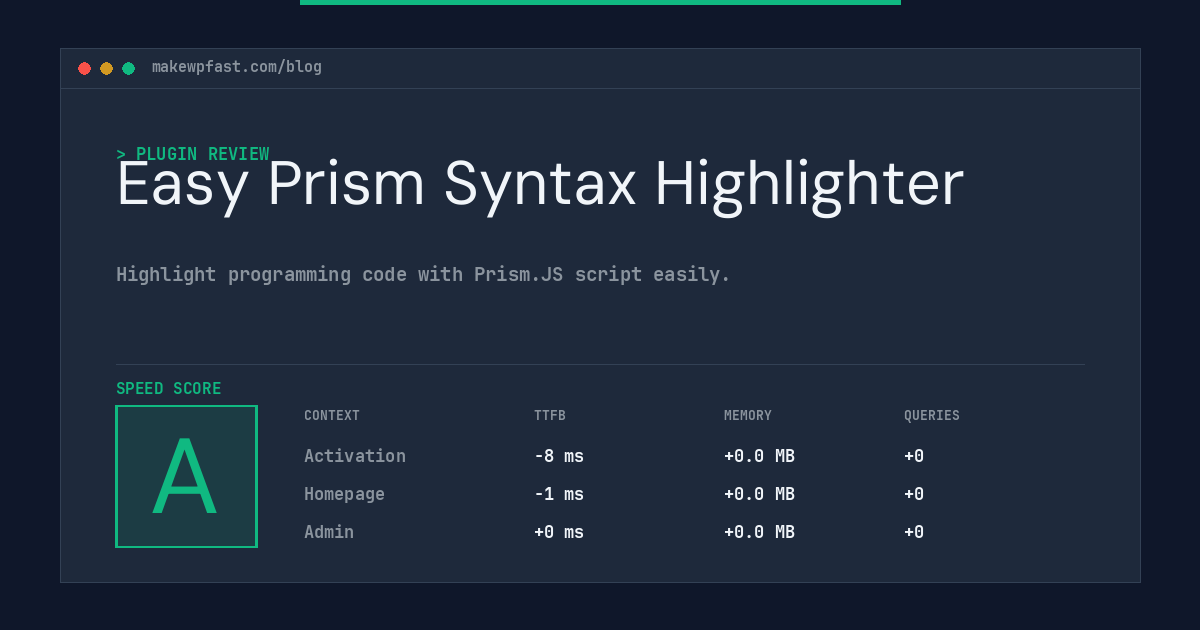
Task: Click the makewpfast.com/blog address text
Action: tap(237, 67)
